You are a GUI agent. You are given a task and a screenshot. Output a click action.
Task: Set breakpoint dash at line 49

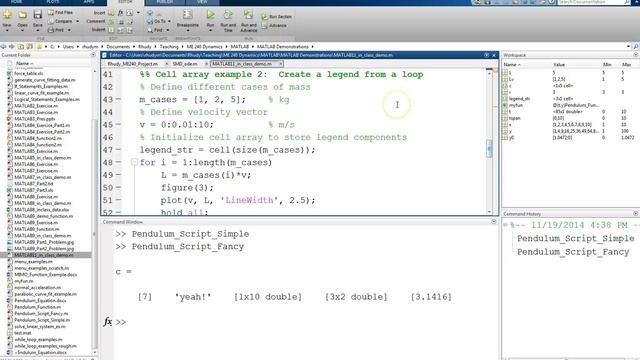(x=118, y=175)
